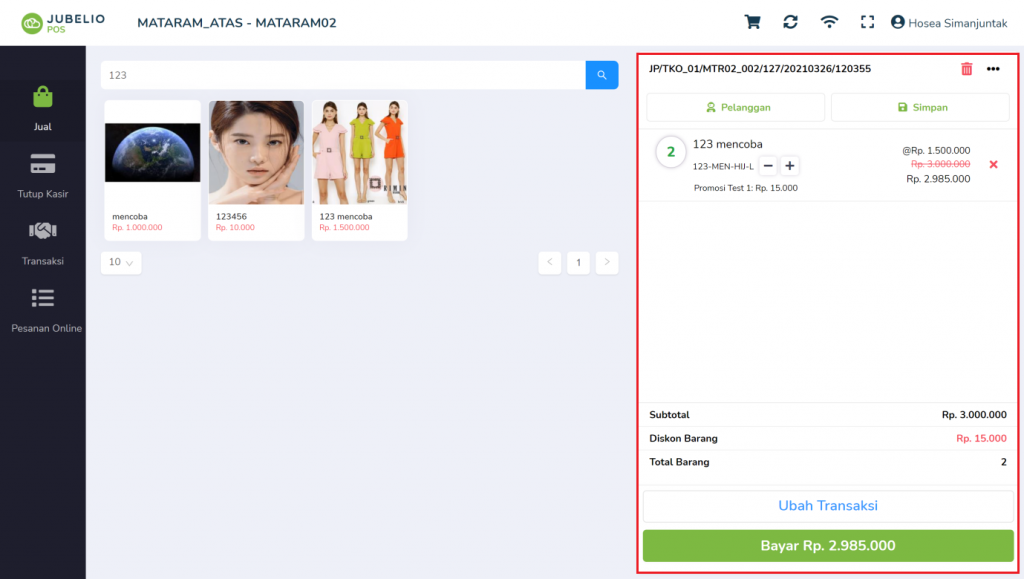Image resolution: width=1024 pixels, height=579 pixels.
Task: Click the Bayar Rp. 2.985.000 button
Action: [x=828, y=546]
